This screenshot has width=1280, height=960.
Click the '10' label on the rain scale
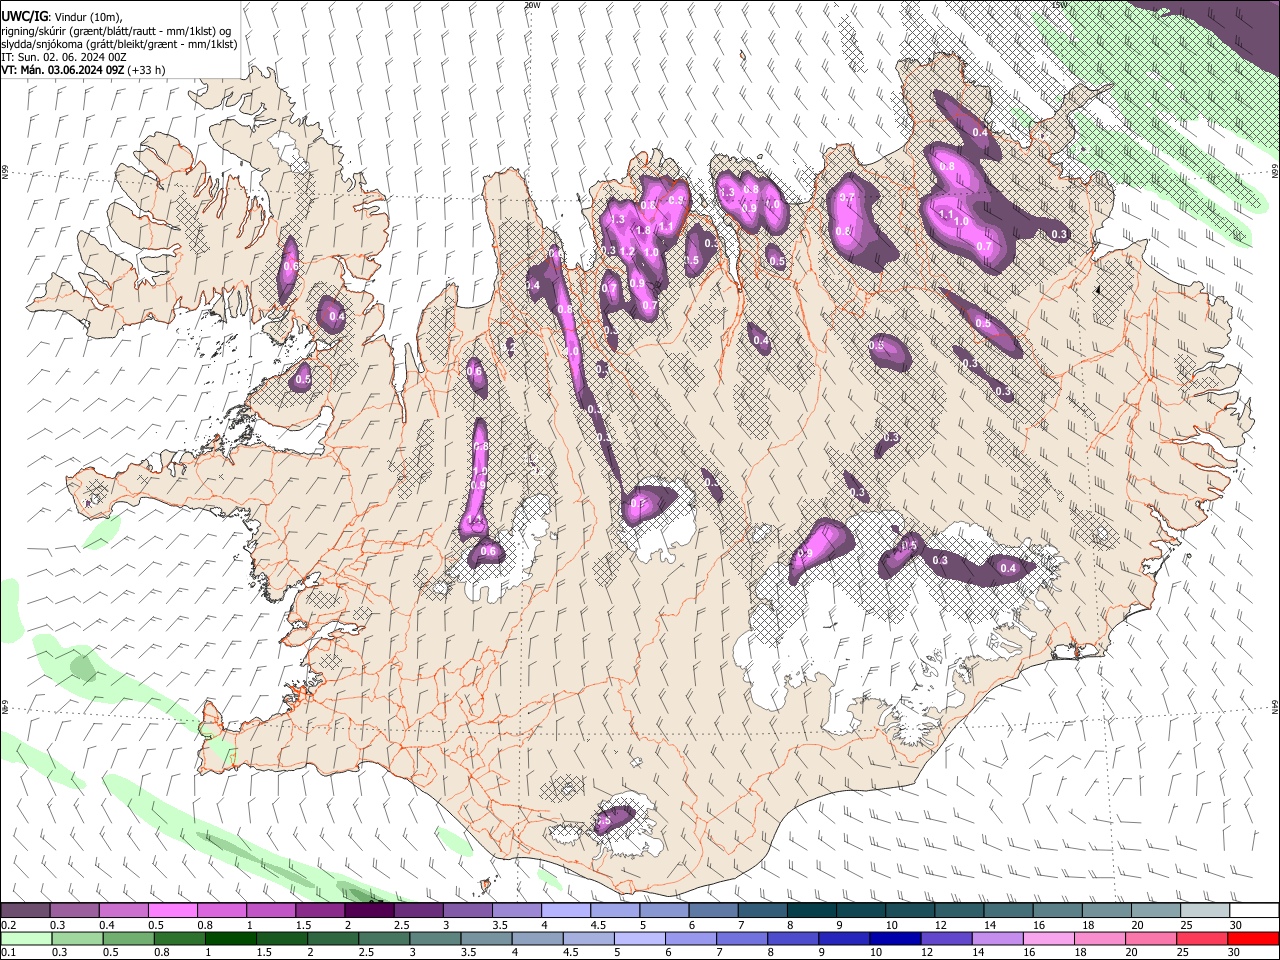point(876,952)
